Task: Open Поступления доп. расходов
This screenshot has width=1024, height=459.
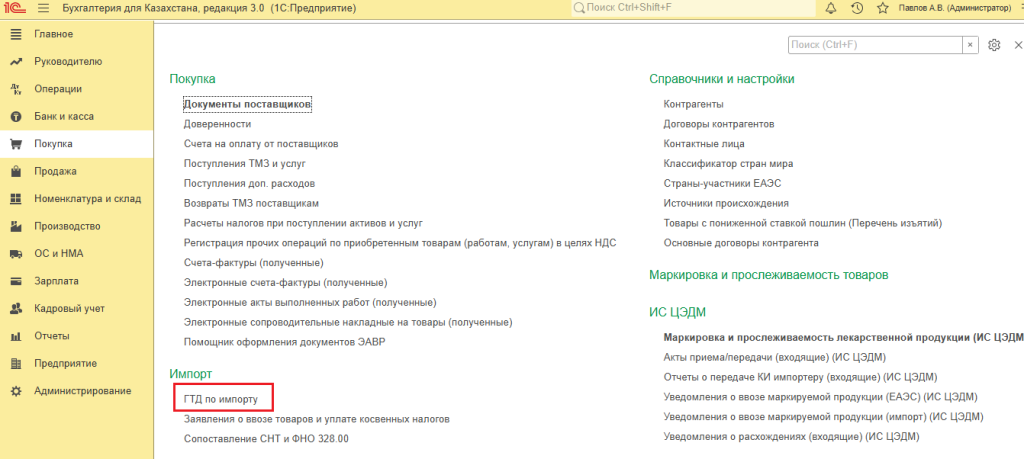Action: pyautogui.click(x=249, y=183)
